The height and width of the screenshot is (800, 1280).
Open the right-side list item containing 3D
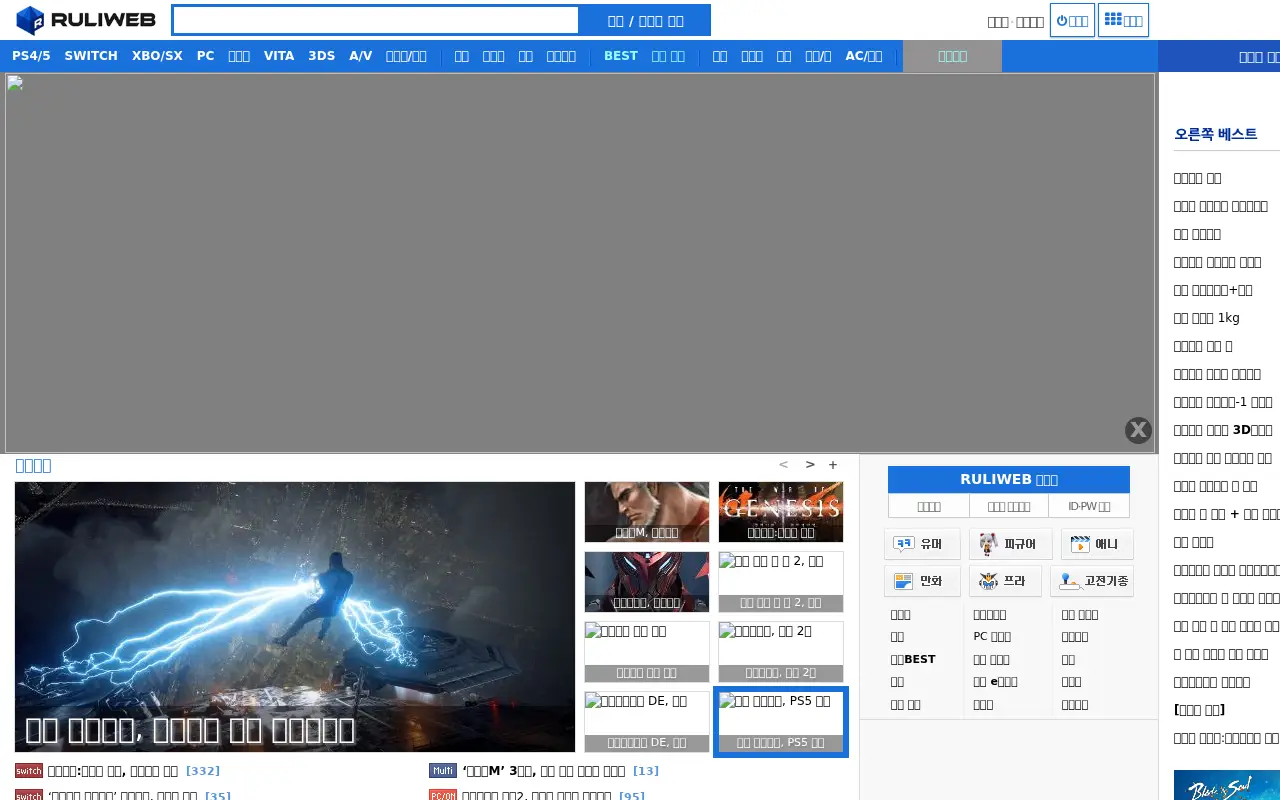pos(1223,430)
